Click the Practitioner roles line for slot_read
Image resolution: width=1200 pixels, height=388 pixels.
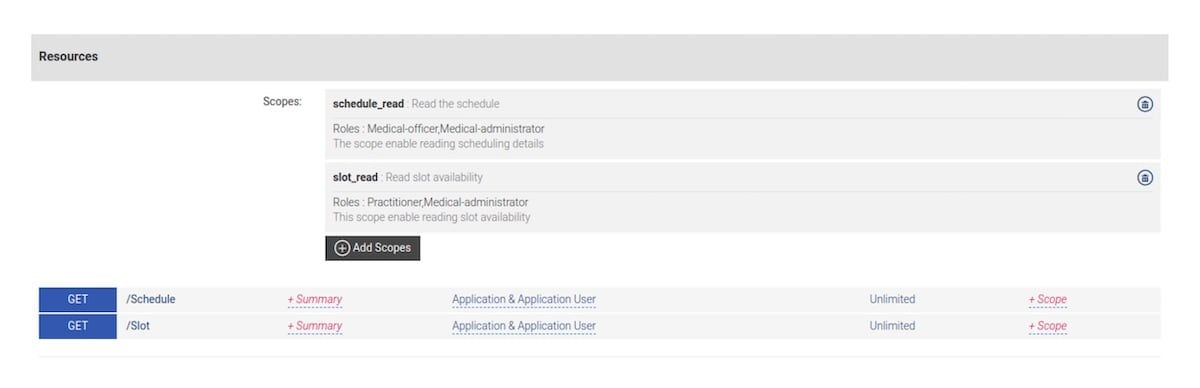pos(431,203)
